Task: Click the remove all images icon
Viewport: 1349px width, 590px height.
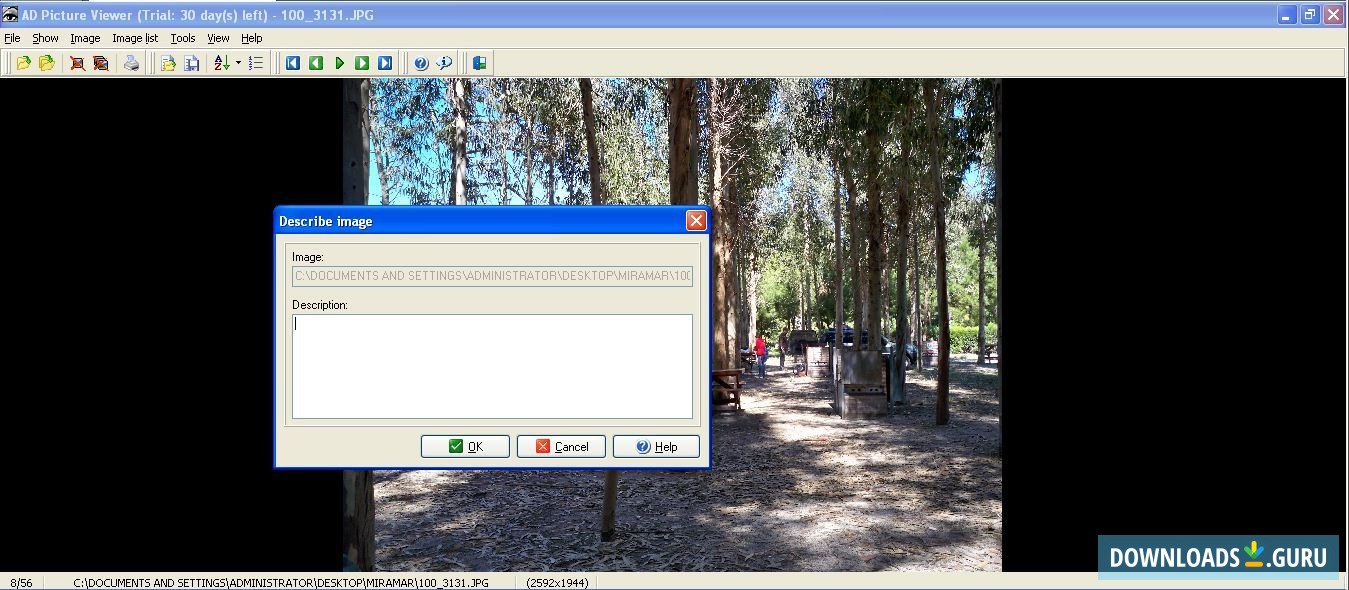Action: click(x=100, y=63)
